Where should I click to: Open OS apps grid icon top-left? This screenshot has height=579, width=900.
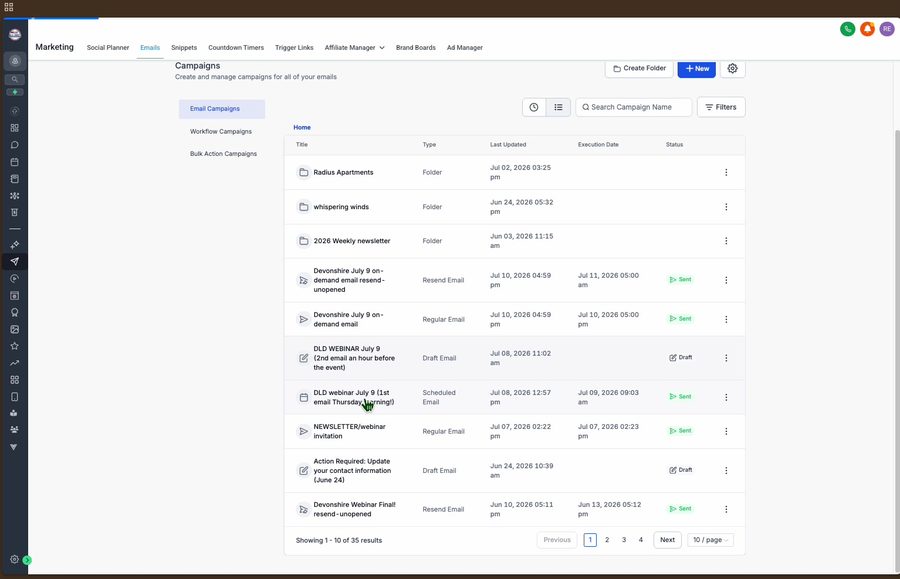(9, 7)
